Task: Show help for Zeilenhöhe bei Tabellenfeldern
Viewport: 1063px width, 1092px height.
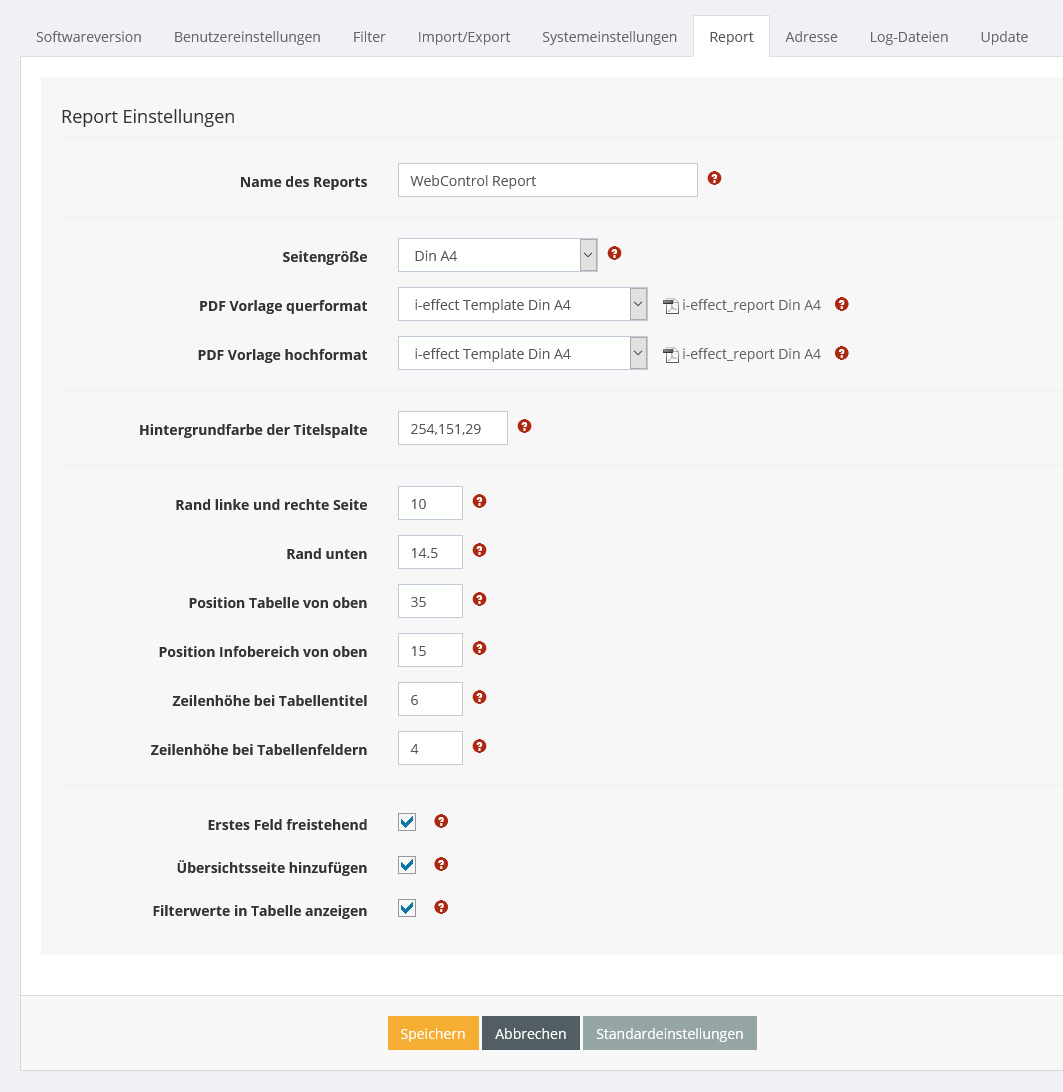Action: click(x=479, y=747)
